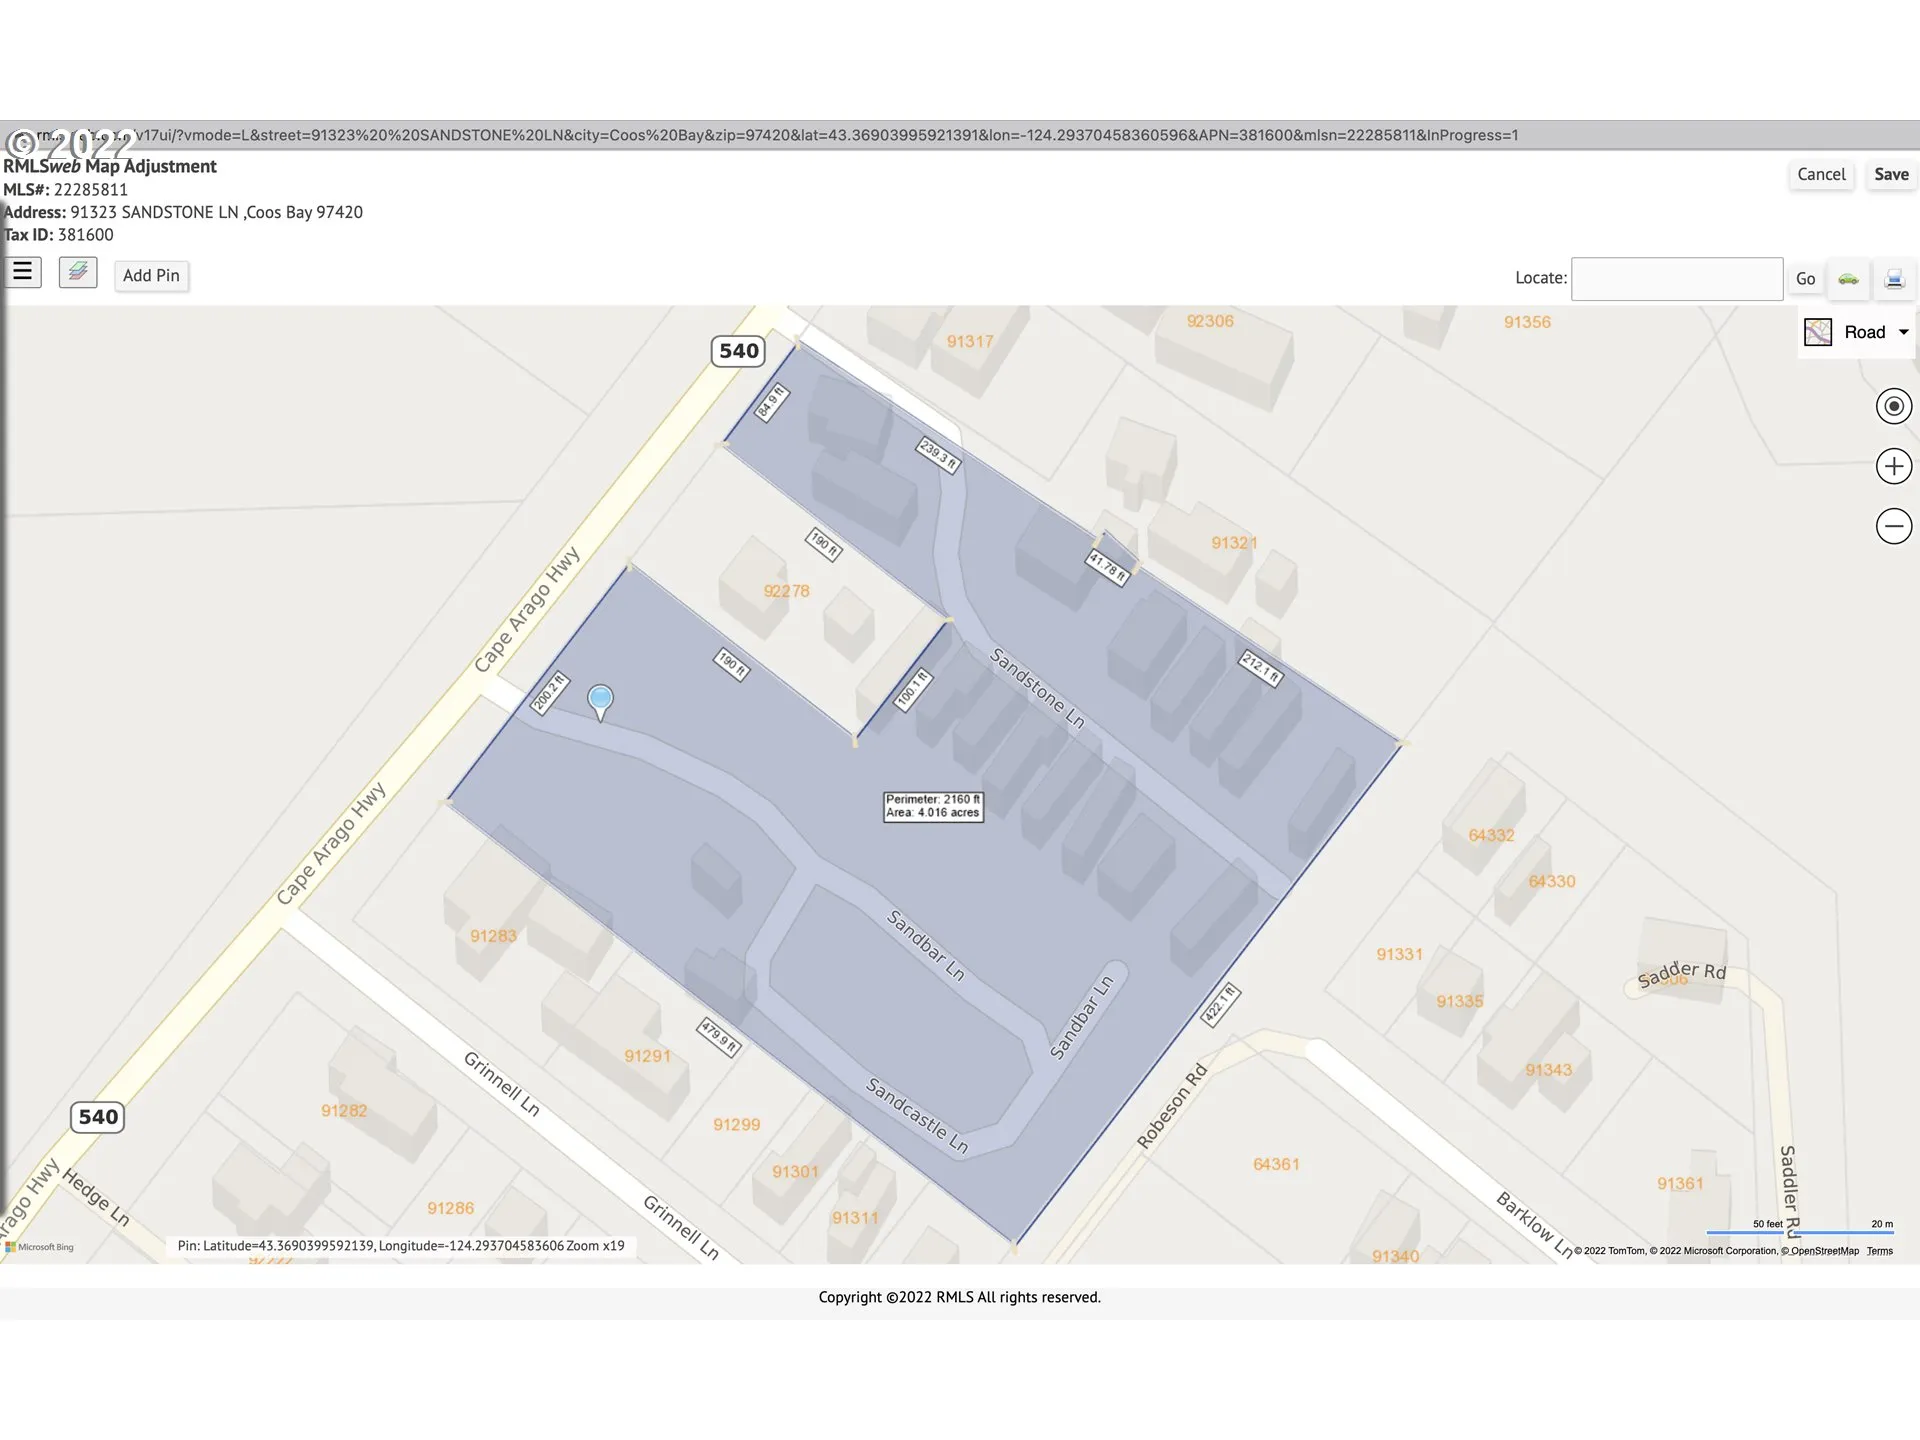Click the printer icon
Image resolution: width=1920 pixels, height=1440 pixels.
click(1894, 279)
